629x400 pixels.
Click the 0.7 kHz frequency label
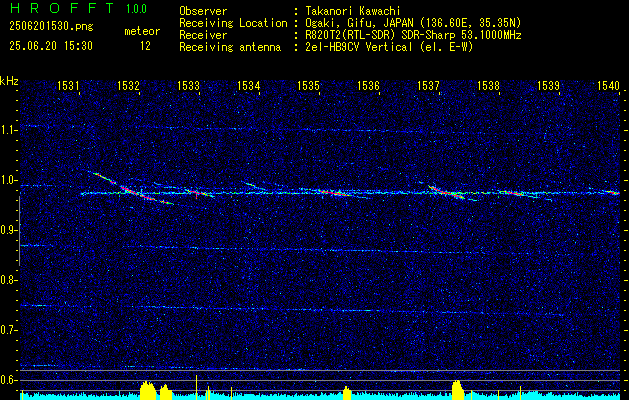point(9,330)
